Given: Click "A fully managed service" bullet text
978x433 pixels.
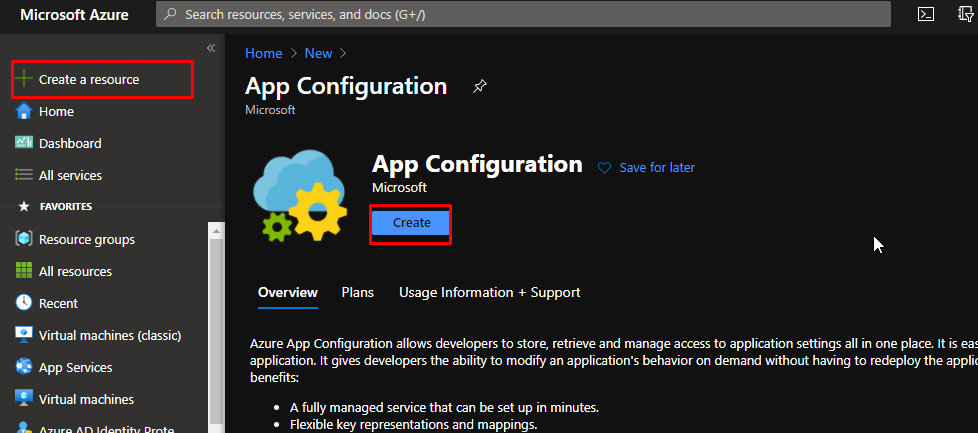Looking at the screenshot, I should point(444,407).
